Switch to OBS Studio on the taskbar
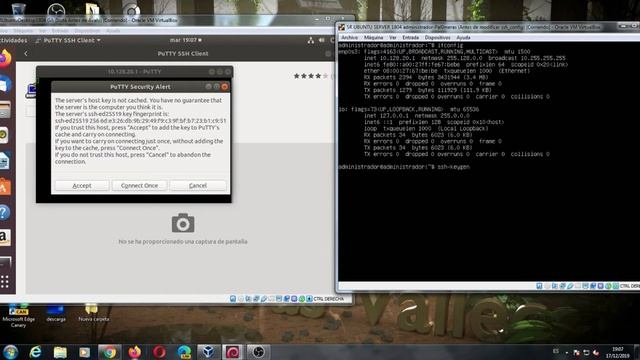Viewport: 640px width, 360px height. [x=258, y=352]
